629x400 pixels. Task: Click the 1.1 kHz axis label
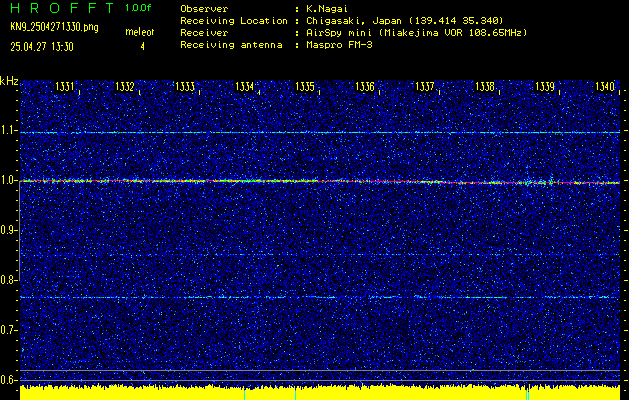click(8, 130)
